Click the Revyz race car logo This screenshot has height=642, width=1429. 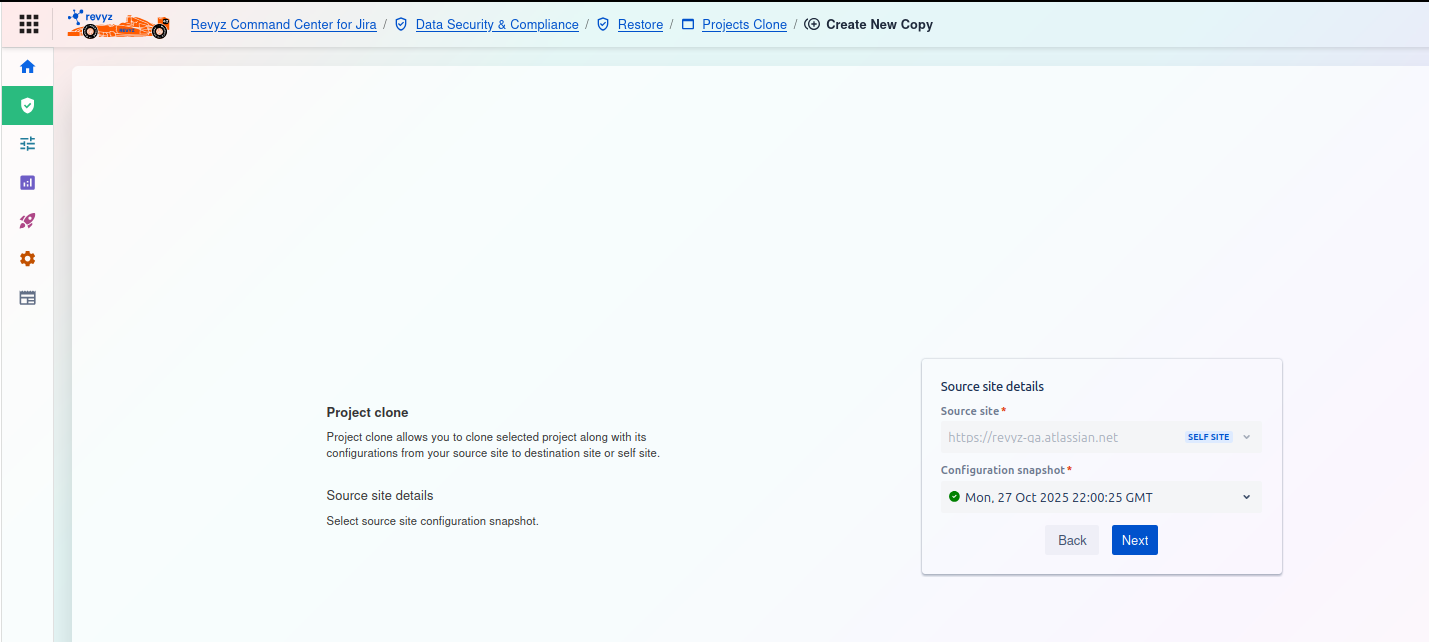[x=118, y=24]
